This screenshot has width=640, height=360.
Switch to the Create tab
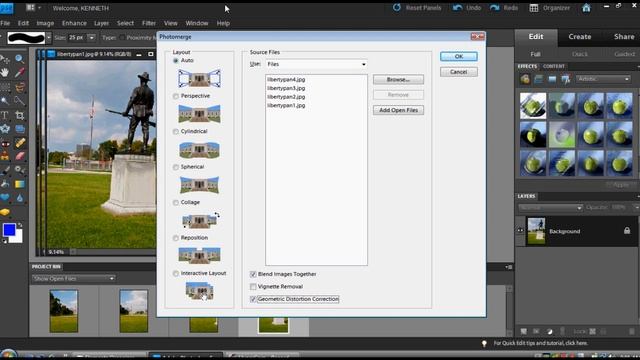click(x=580, y=37)
